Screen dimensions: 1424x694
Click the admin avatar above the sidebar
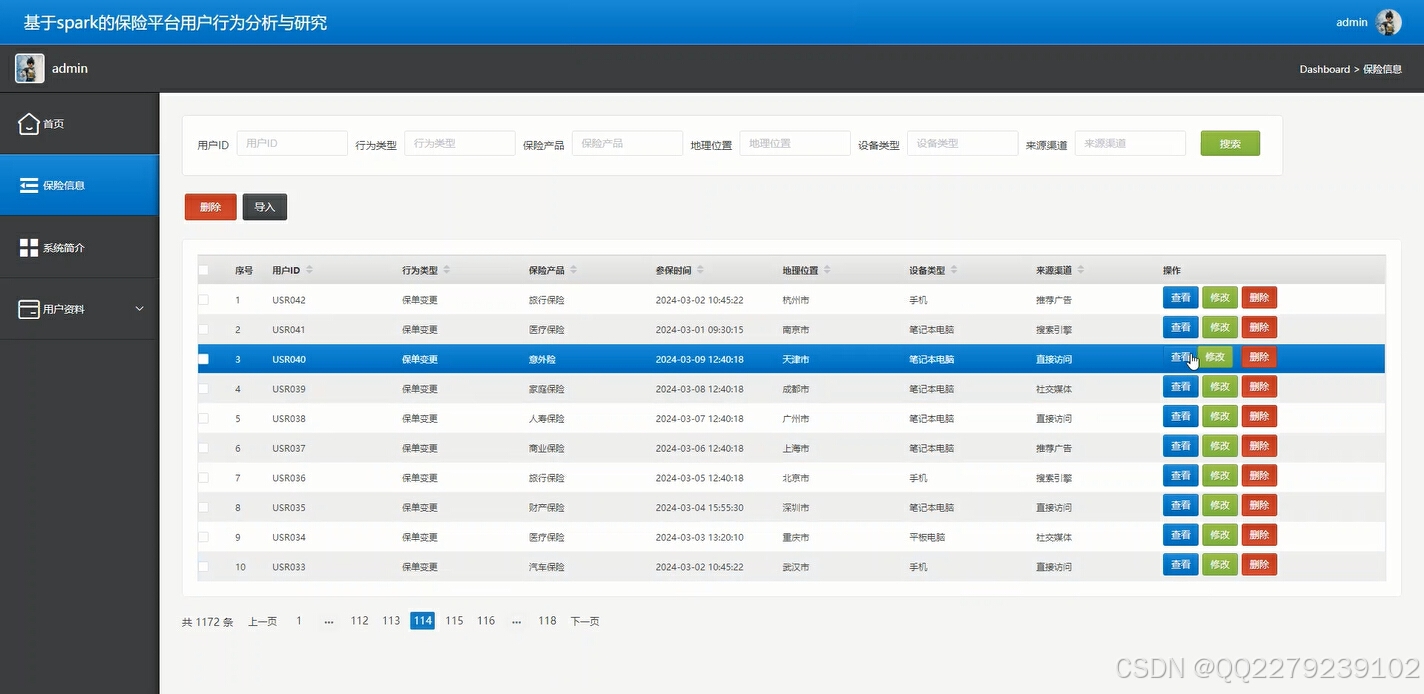(29, 69)
